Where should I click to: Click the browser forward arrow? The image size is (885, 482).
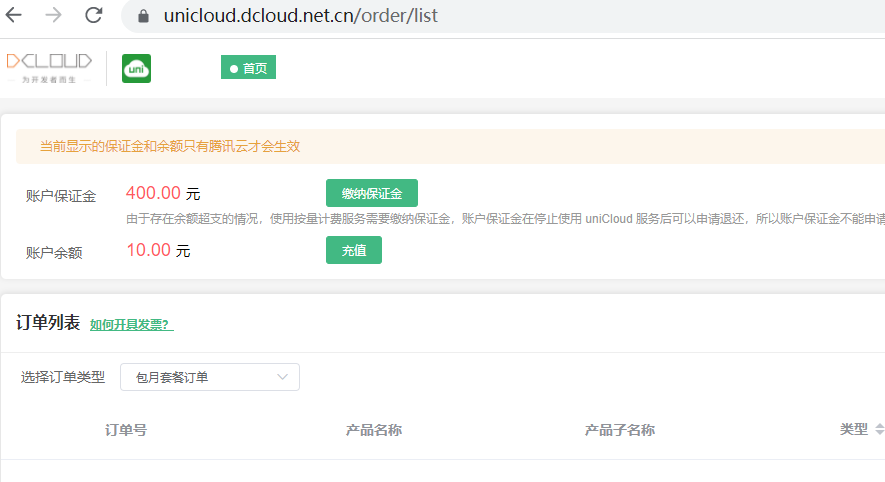click(x=54, y=15)
